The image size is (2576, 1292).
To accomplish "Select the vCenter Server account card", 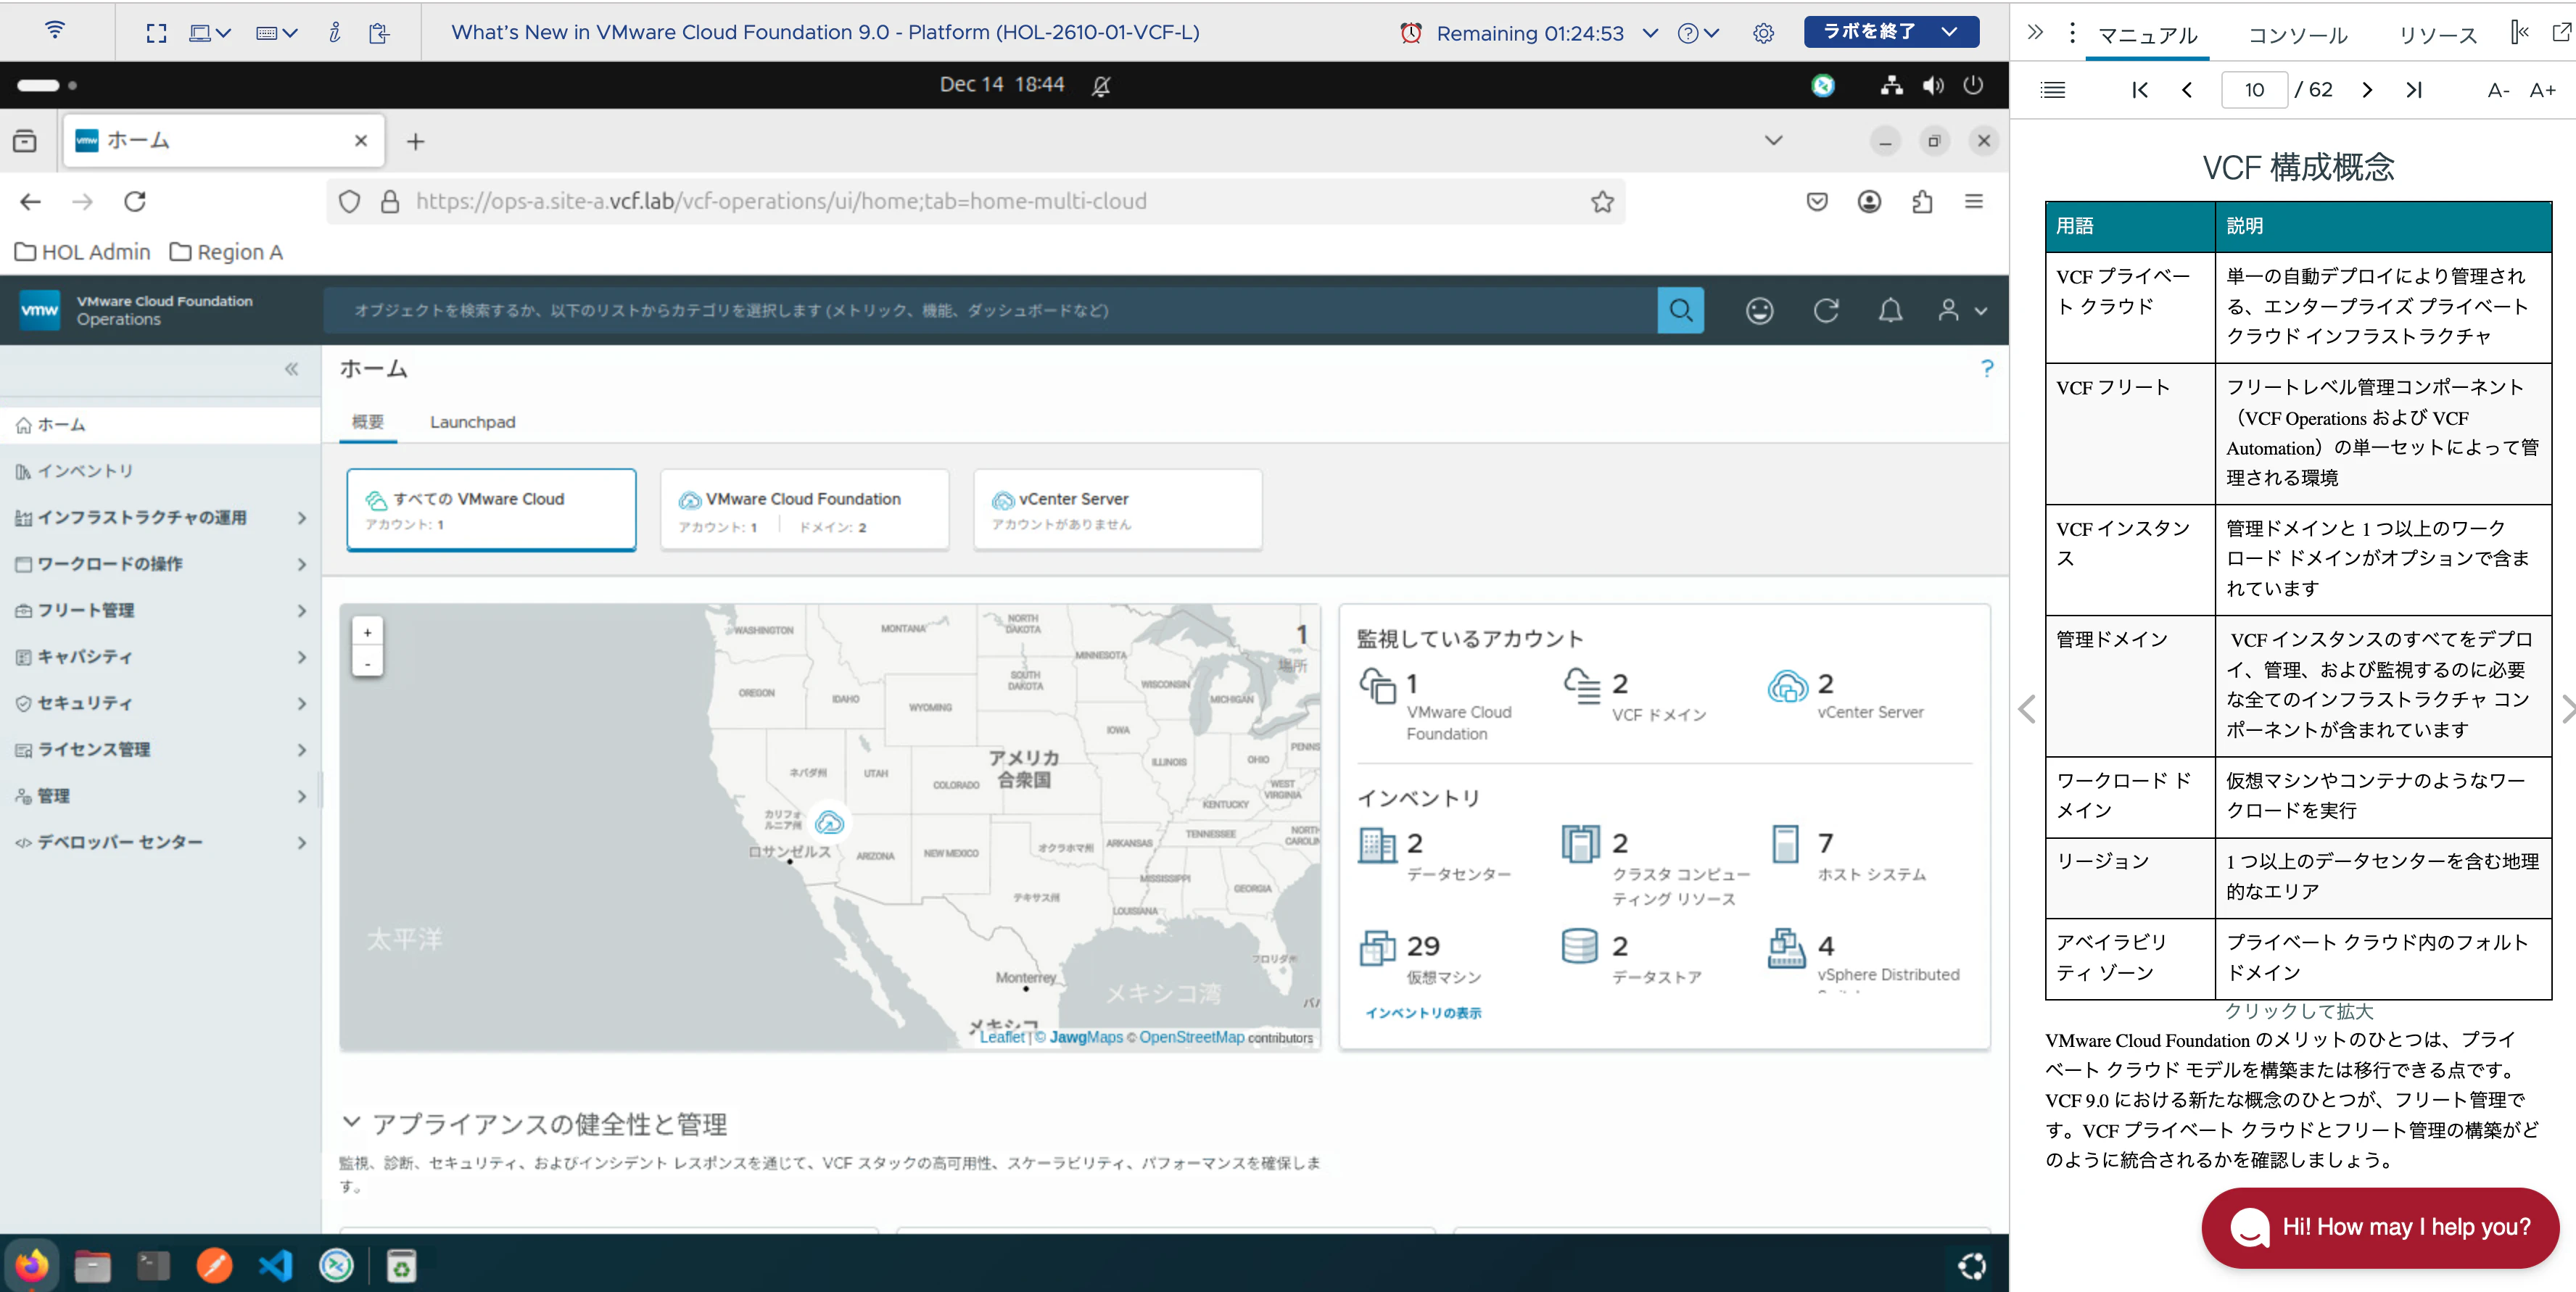I will click(1117, 509).
